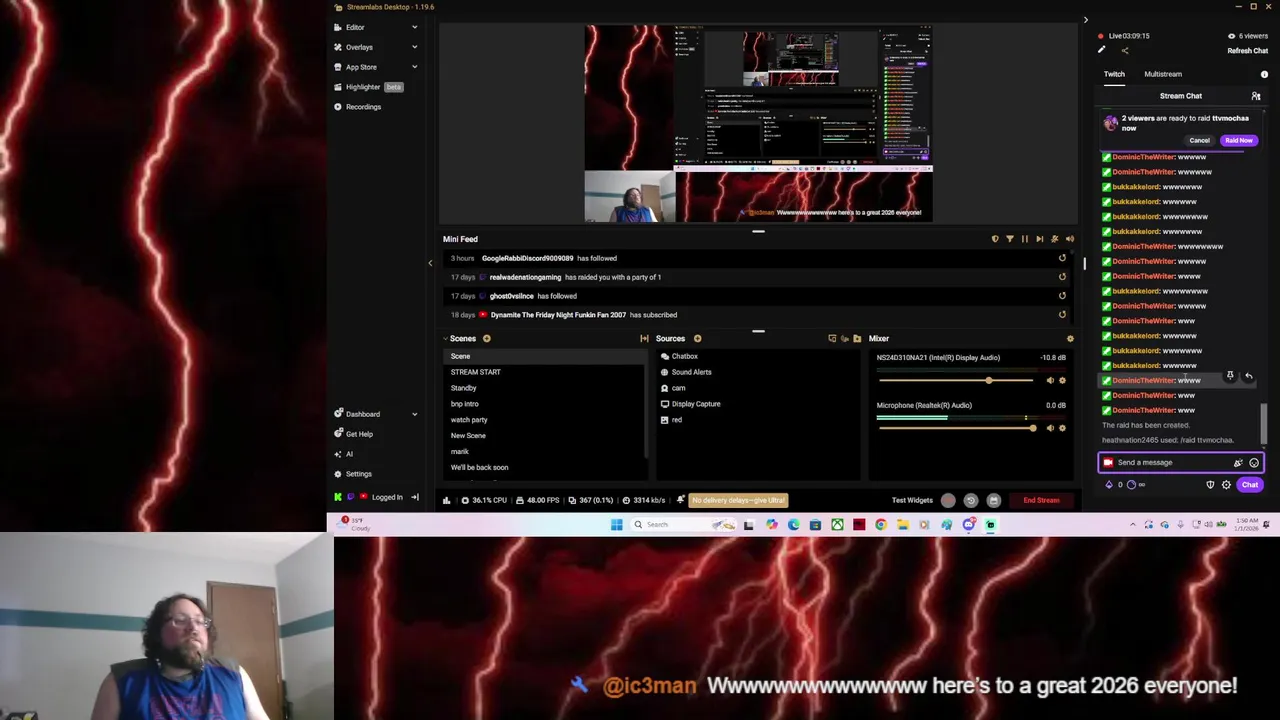
Task: Click the add folder icon in Sources header
Action: (x=857, y=339)
